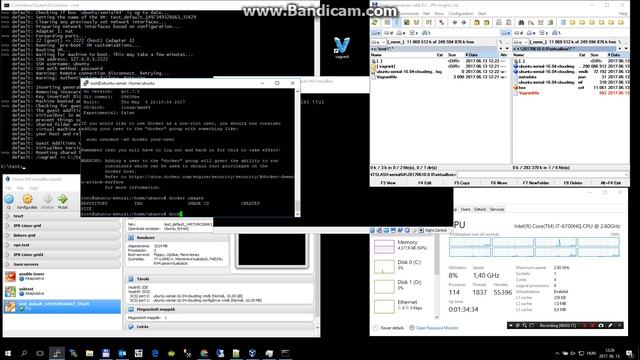This screenshot has width=640, height=360.
Task: Click the terminal window scrollbar down arrow
Action: click(x=297, y=214)
